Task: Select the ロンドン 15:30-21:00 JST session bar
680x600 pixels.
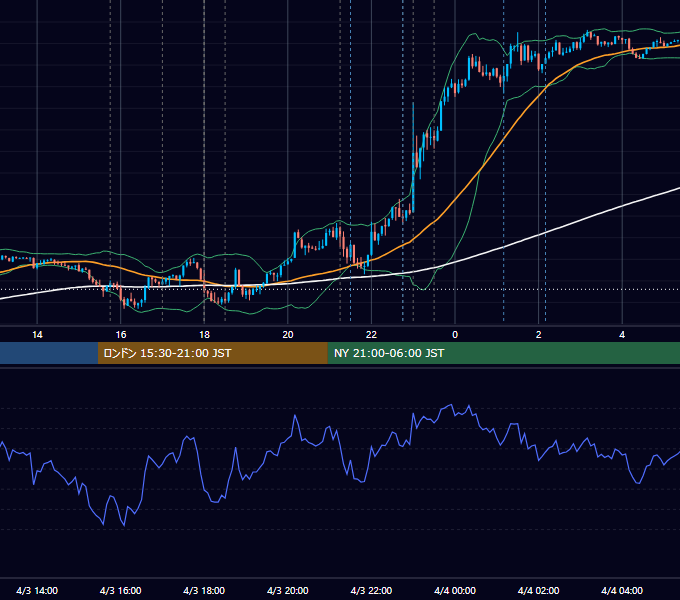Action: click(212, 353)
